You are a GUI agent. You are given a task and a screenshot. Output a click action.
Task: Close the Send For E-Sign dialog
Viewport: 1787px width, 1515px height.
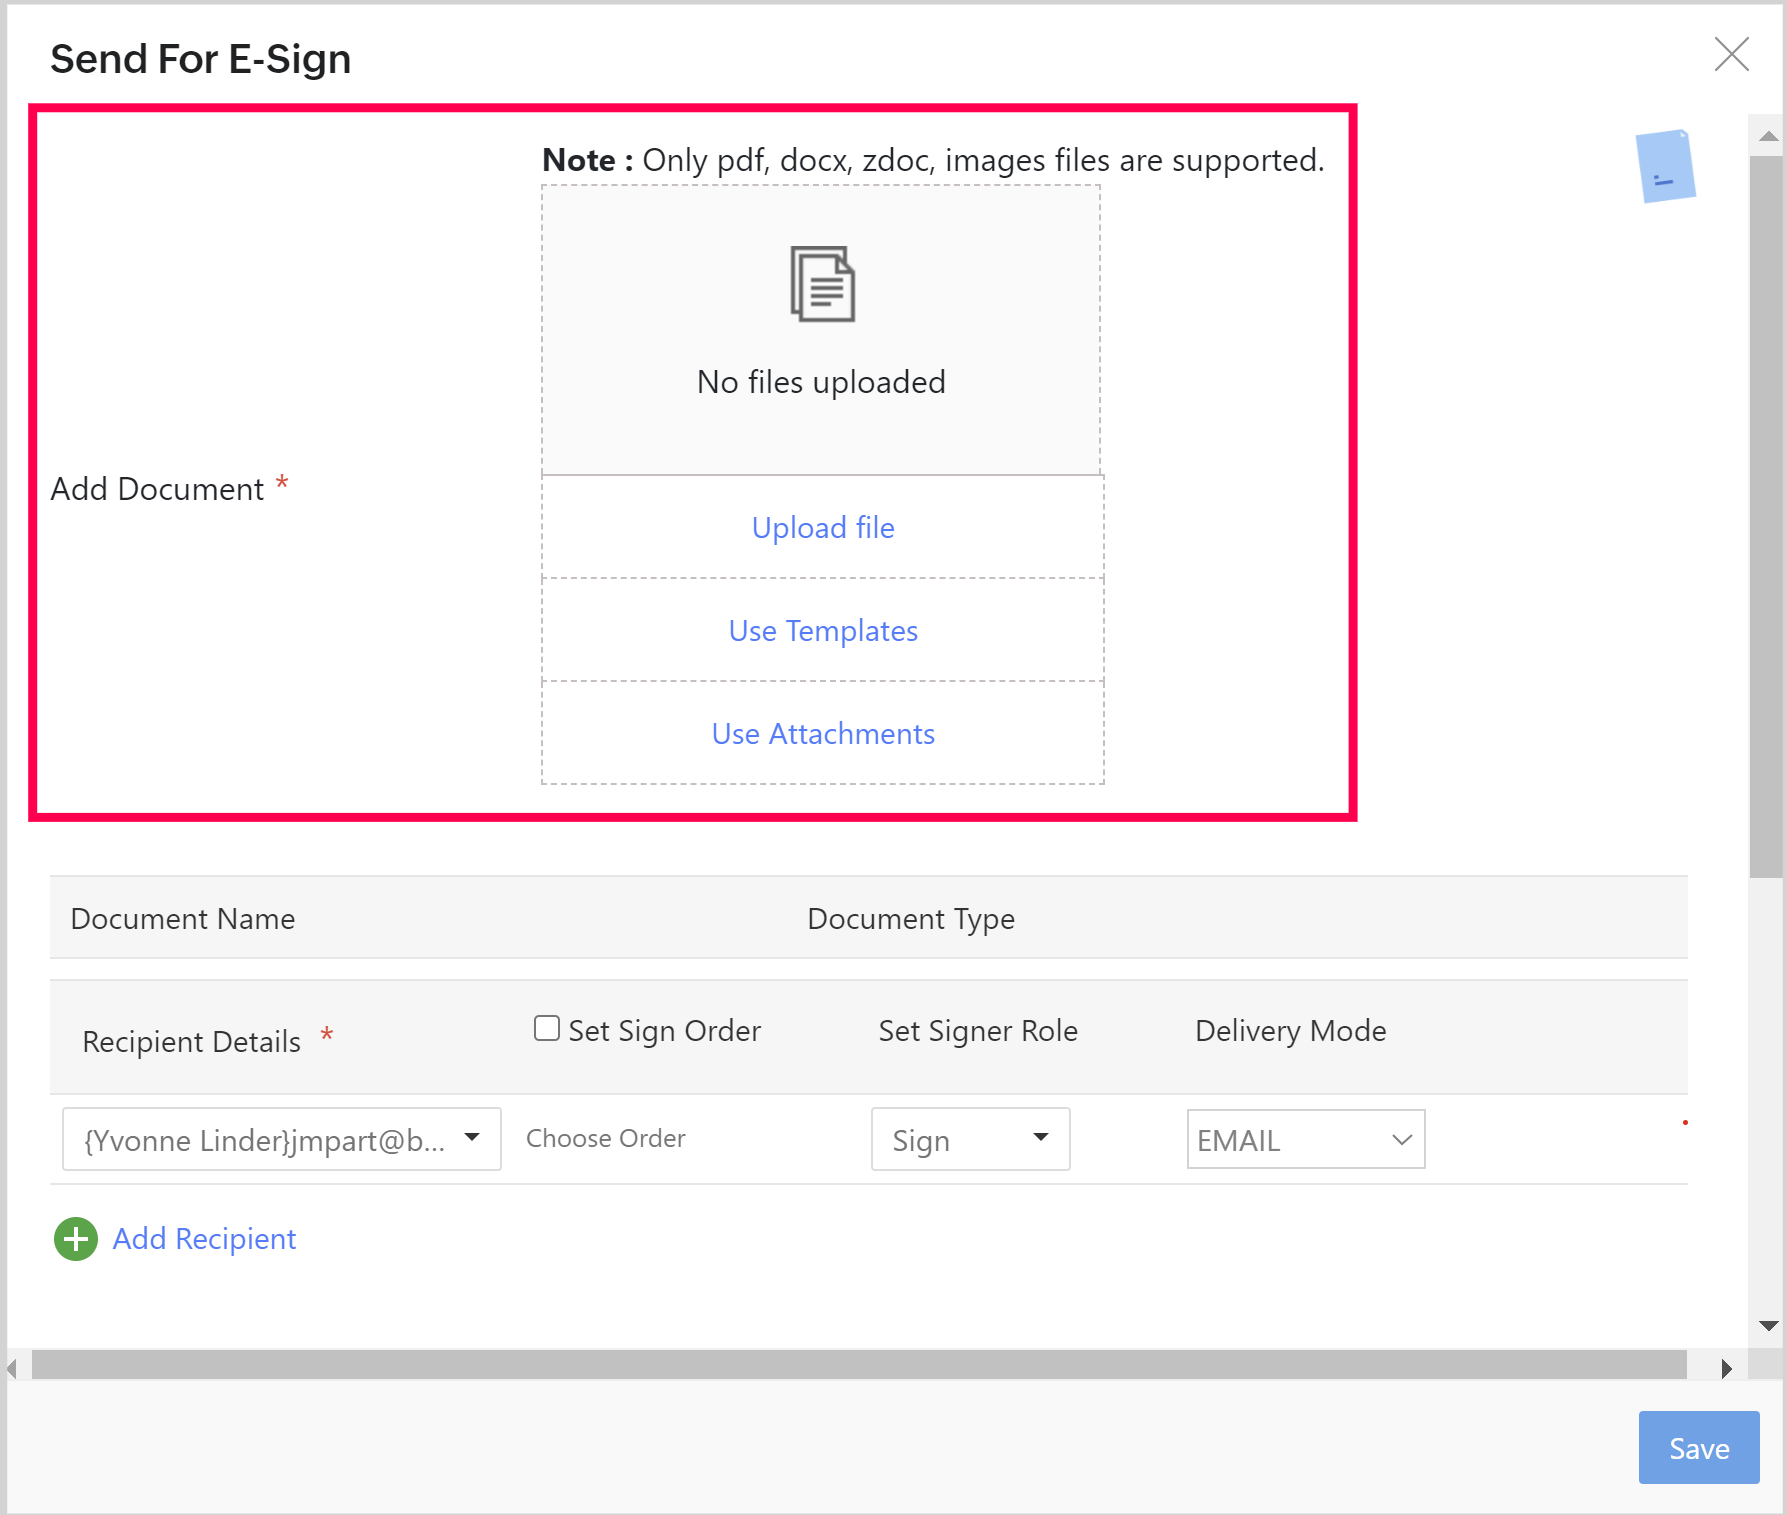(1731, 54)
